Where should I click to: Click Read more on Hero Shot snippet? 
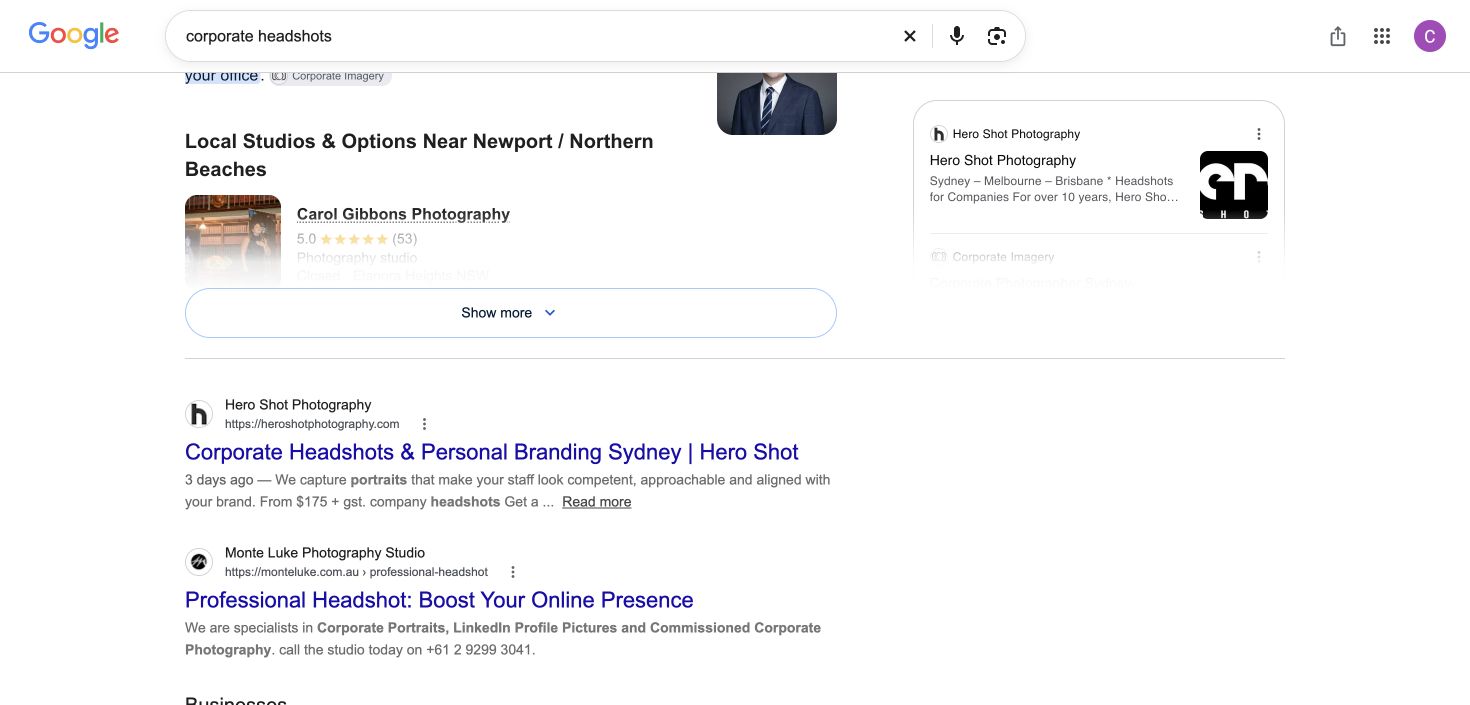pos(596,502)
